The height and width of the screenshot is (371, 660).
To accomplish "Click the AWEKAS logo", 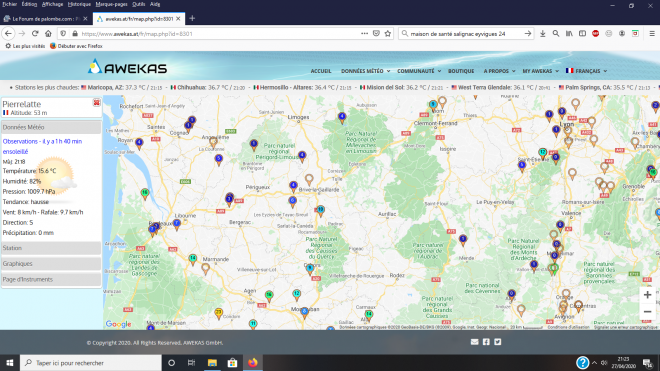I will pos(128,67).
